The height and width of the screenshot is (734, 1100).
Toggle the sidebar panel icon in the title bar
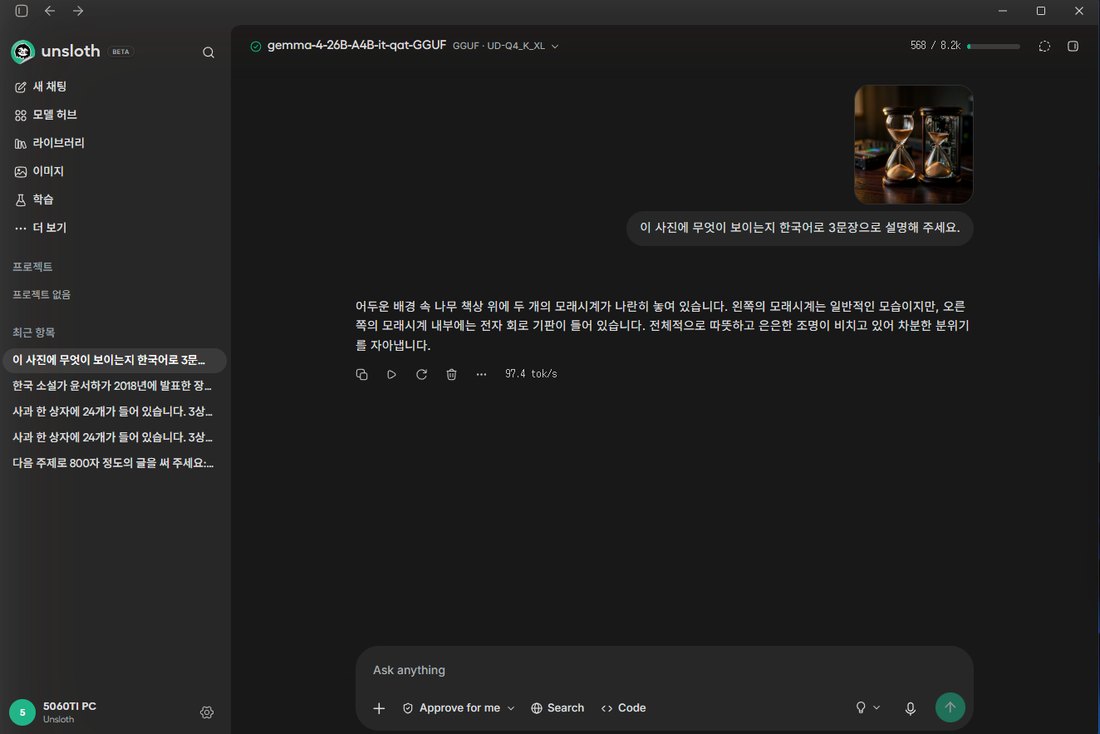click(22, 11)
